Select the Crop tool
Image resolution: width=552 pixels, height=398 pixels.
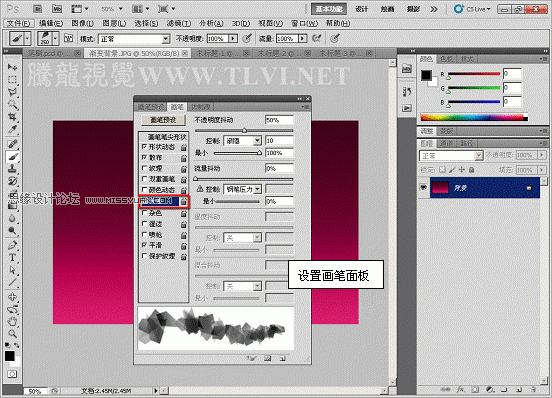[x=12, y=116]
